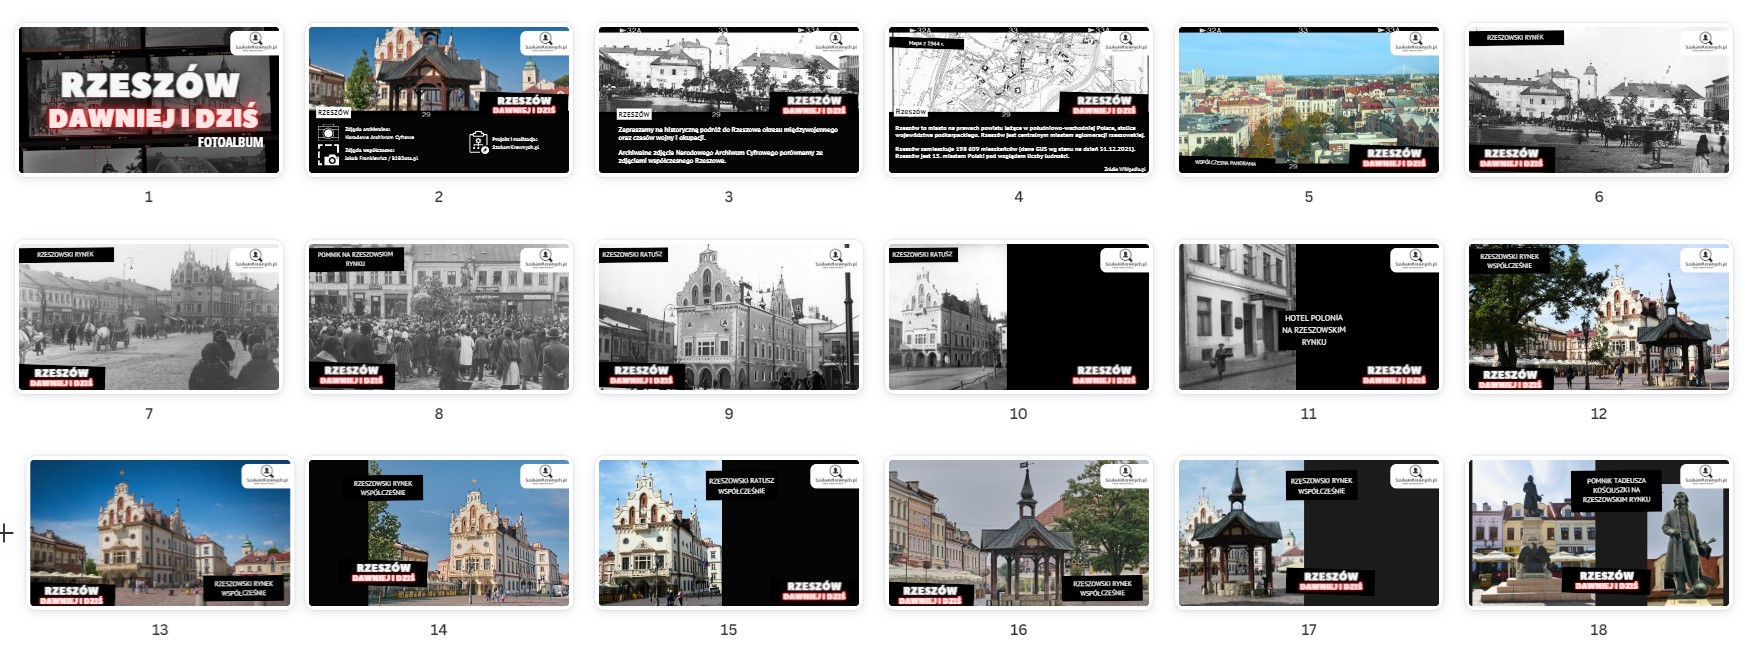Select slide 7 with horse carts in market
The height and width of the screenshot is (662, 1755).
[x=149, y=316]
